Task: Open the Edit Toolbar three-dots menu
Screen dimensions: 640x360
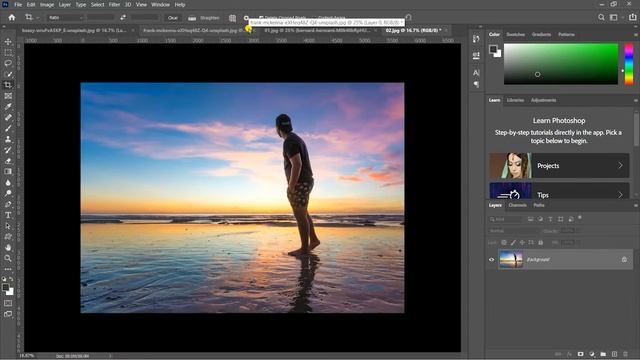Action: [8, 269]
